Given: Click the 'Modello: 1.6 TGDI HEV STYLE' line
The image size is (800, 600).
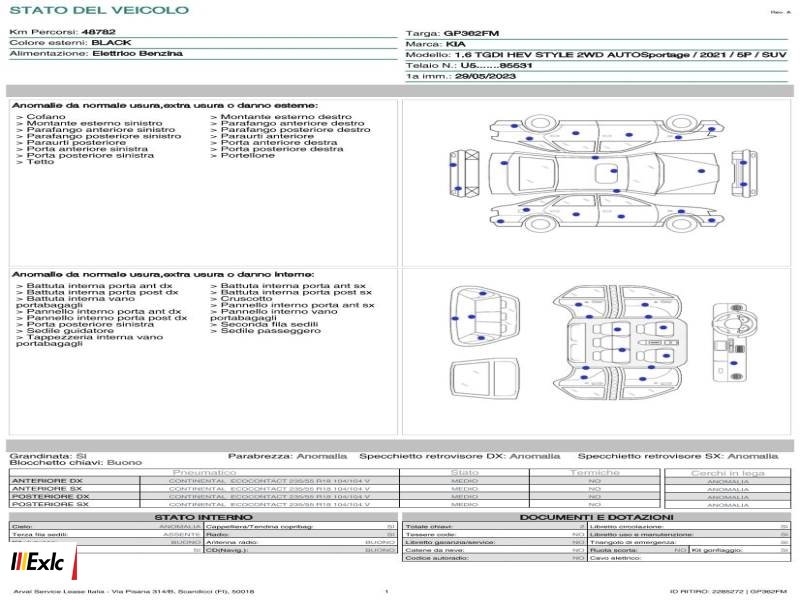Looking at the screenshot, I should (x=596, y=55).
